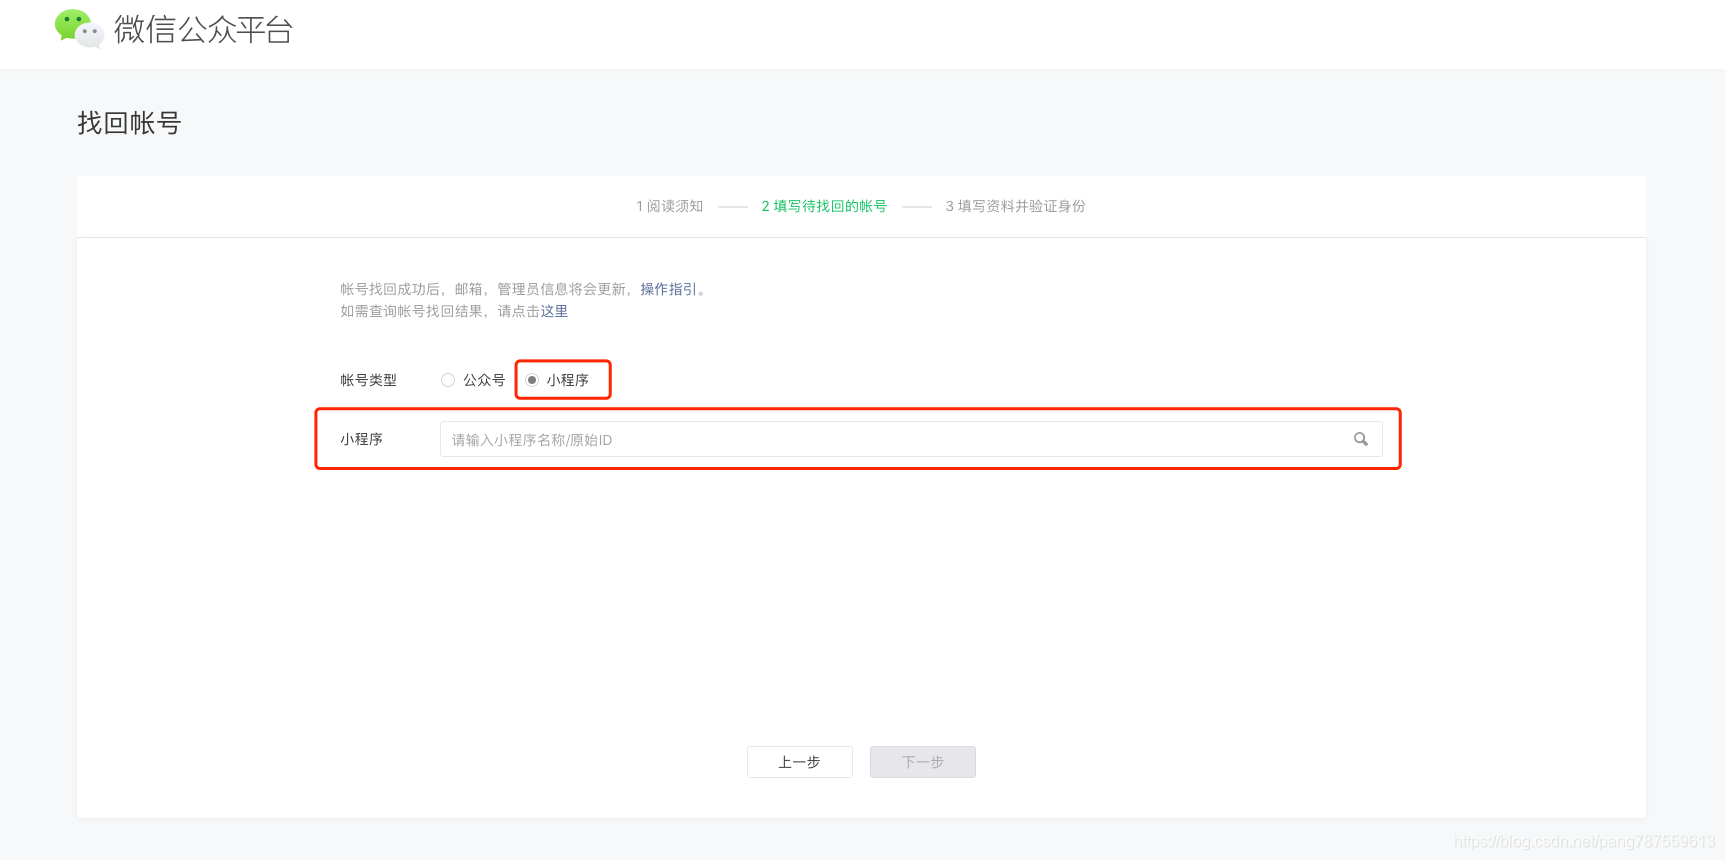This screenshot has width=1725, height=860.
Task: Select the 小程序 radio button
Action: point(532,380)
